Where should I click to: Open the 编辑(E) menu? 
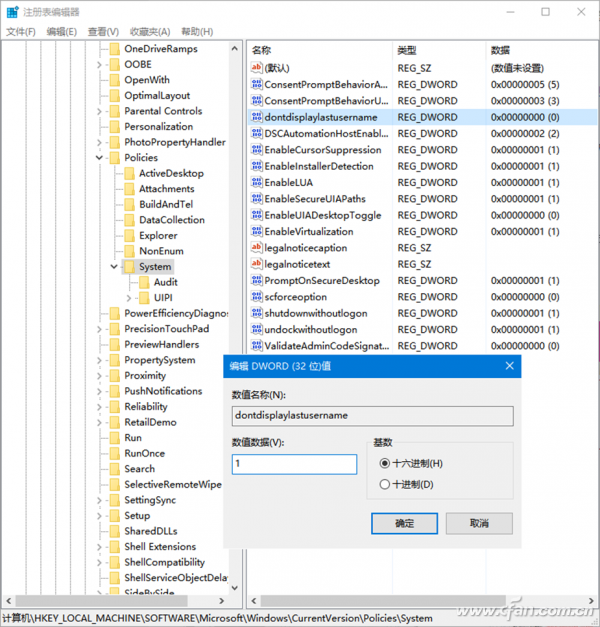[x=61, y=32]
